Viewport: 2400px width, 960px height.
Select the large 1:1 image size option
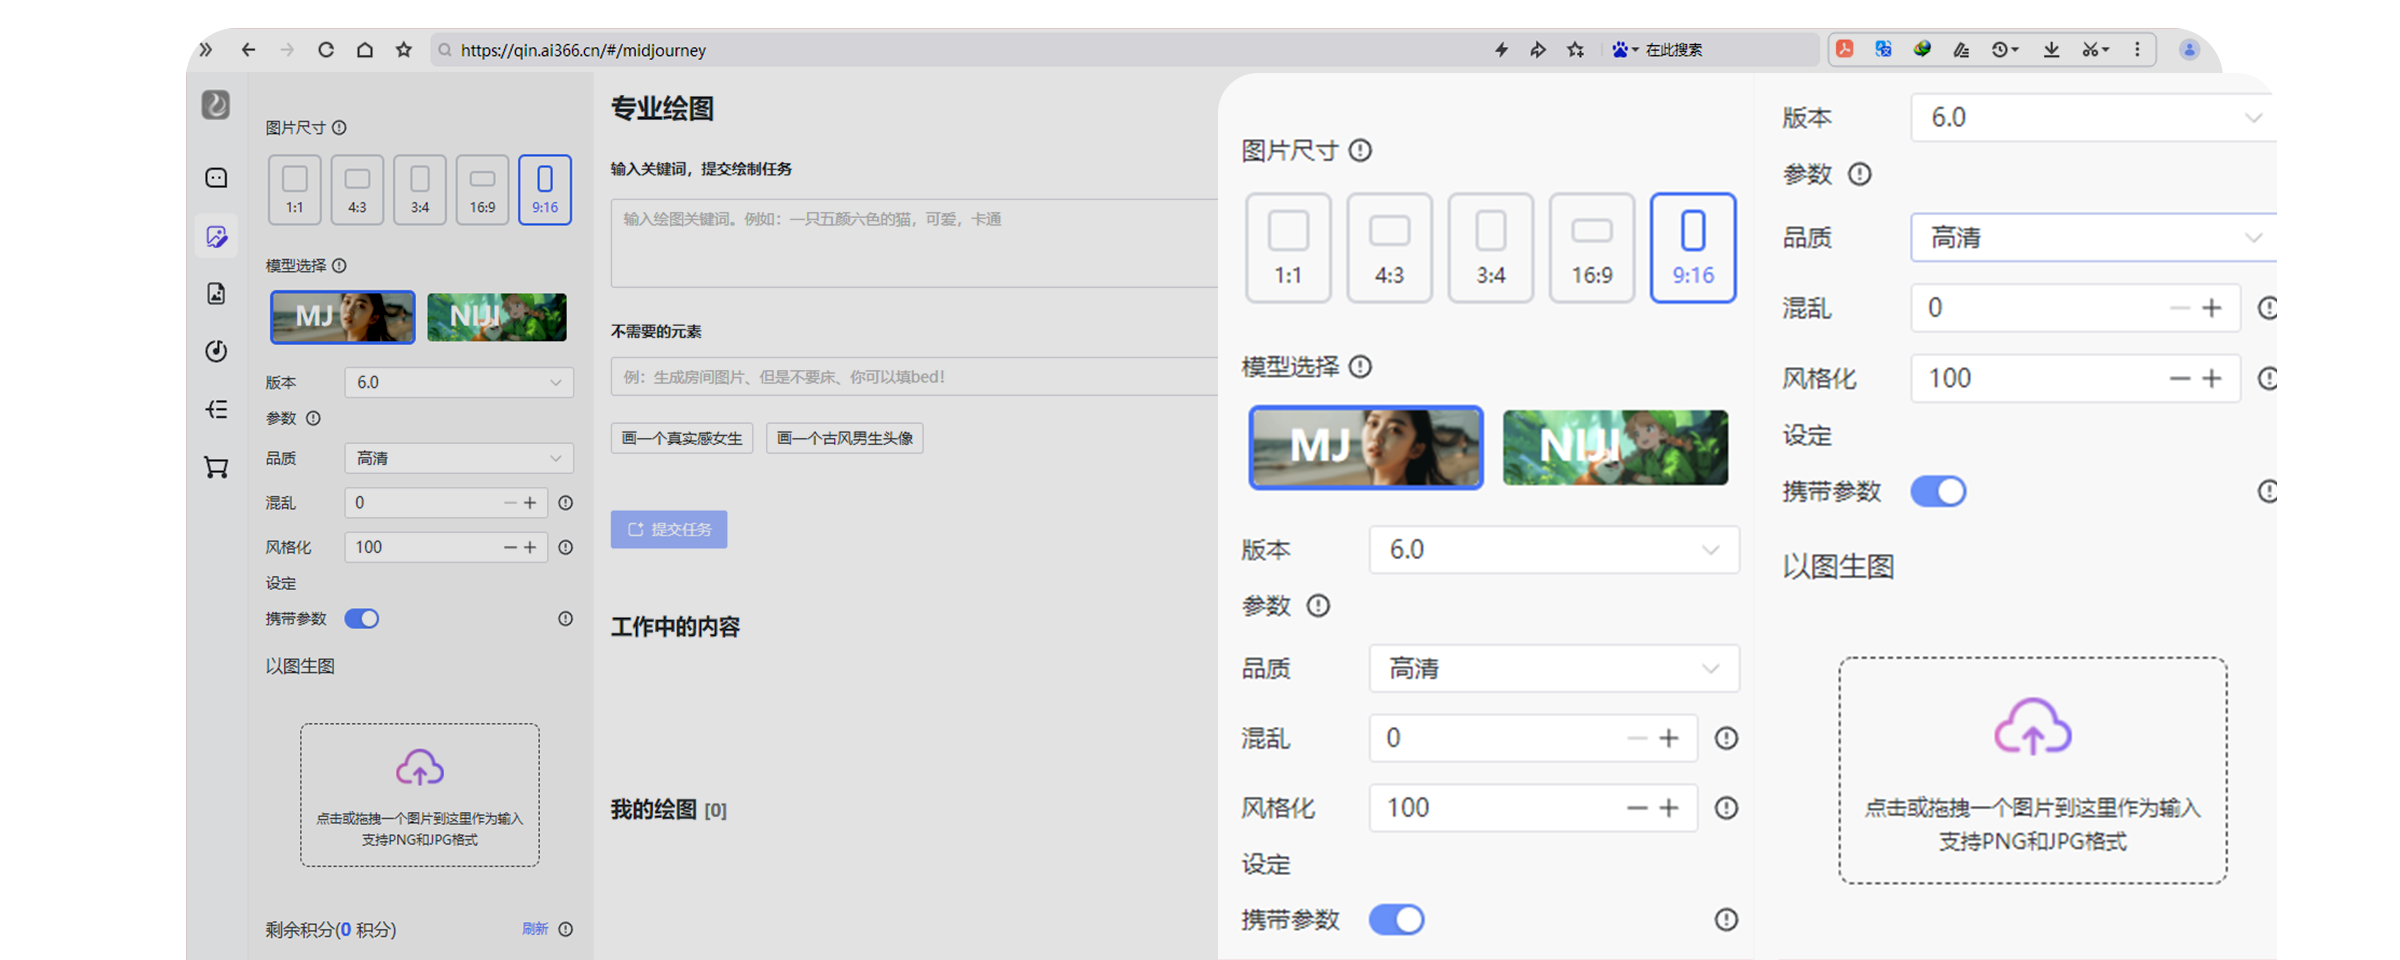click(1288, 247)
